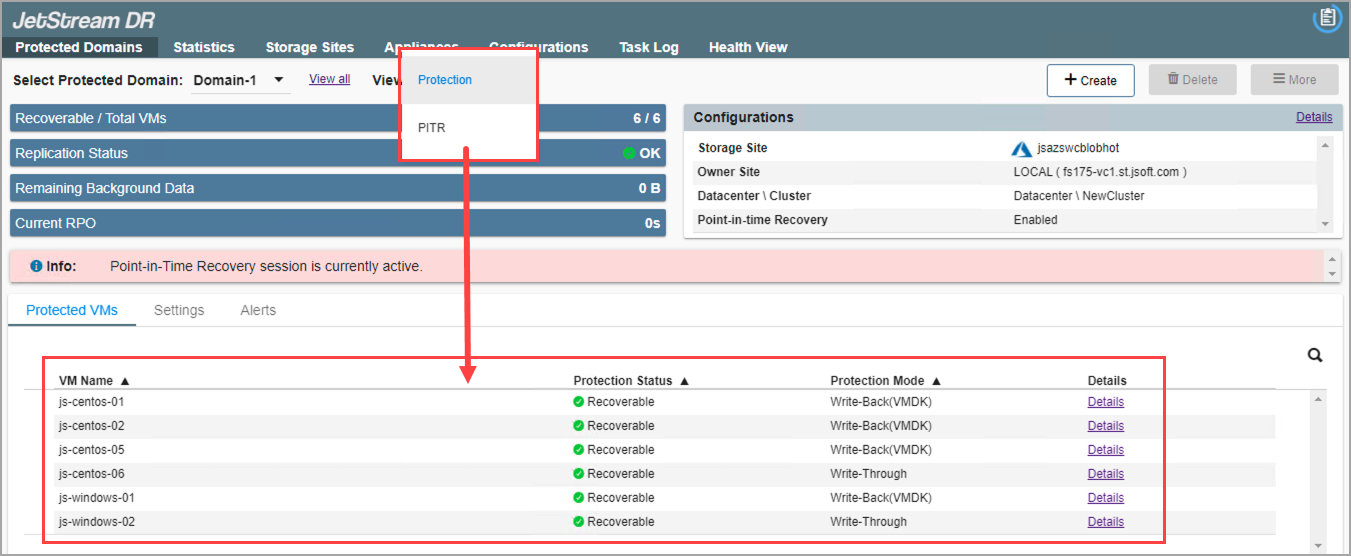
Task: Sort by VM Name column arrow
Action: (x=125, y=381)
